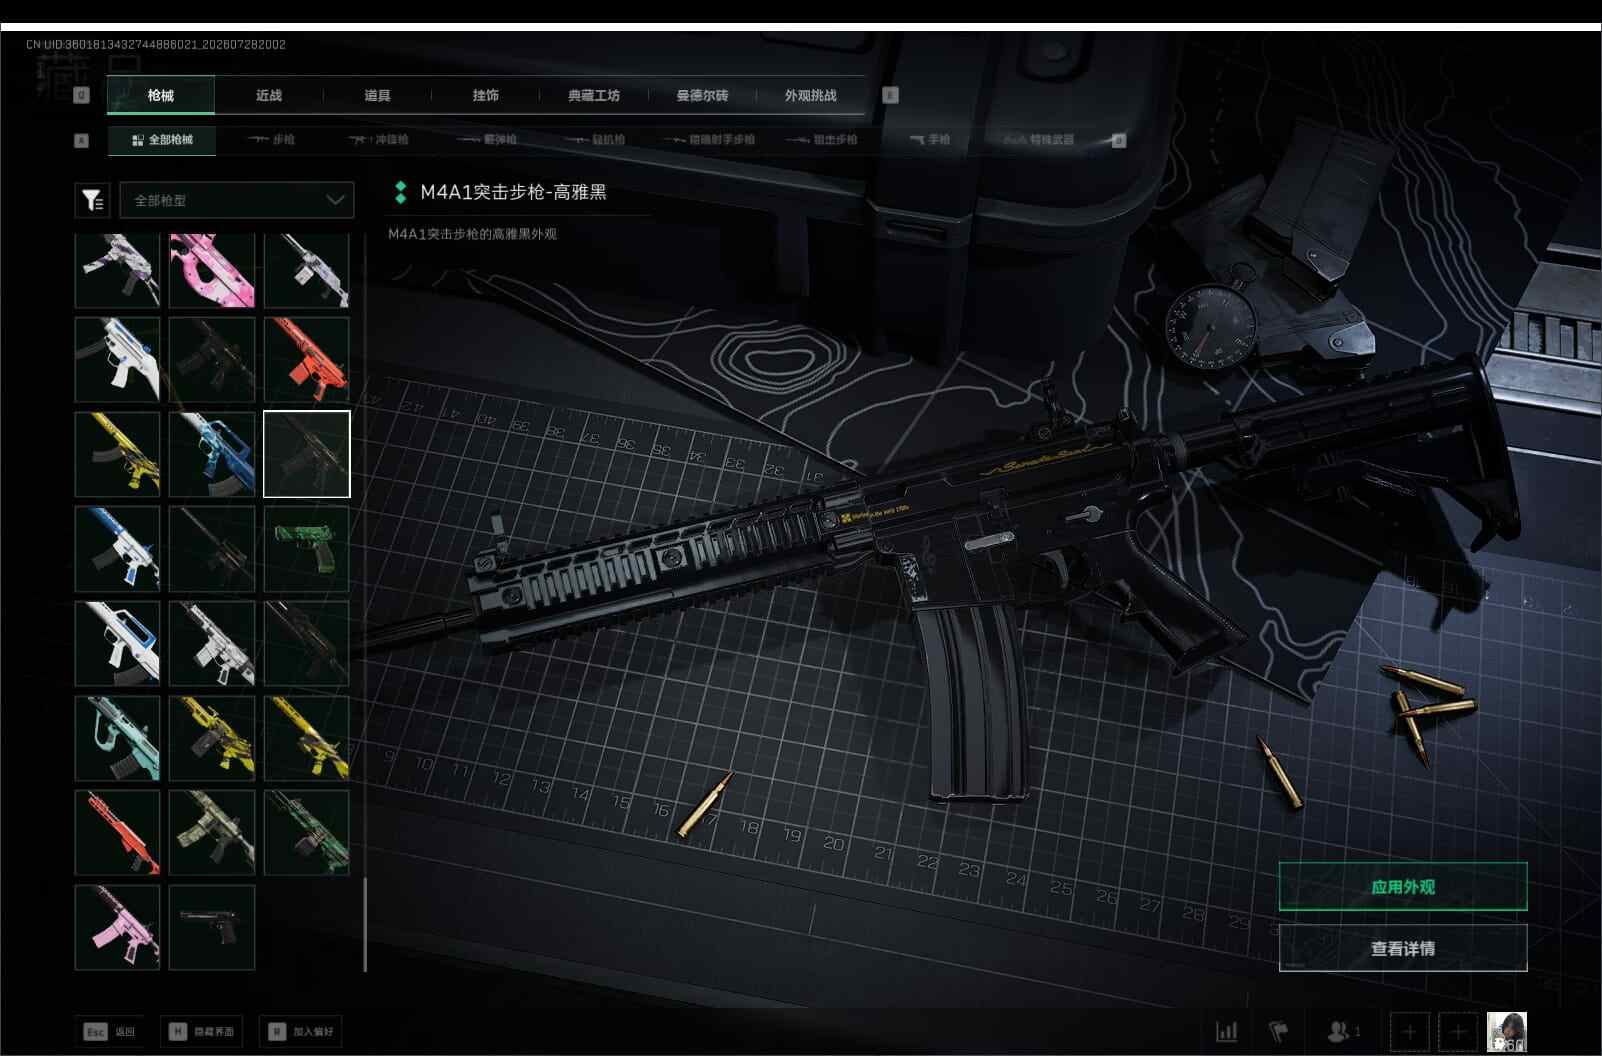Select the teal weapon skin thumbnail
Screen dimensions: 1602x1056
pos(117,738)
